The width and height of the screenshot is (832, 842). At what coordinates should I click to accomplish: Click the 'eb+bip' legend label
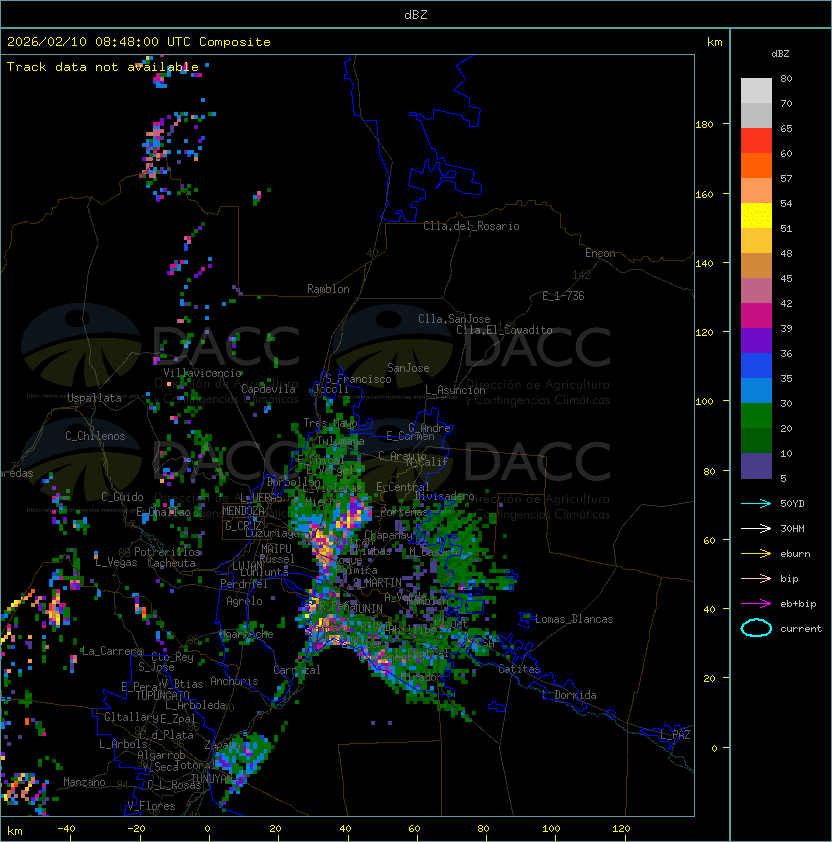[798, 604]
